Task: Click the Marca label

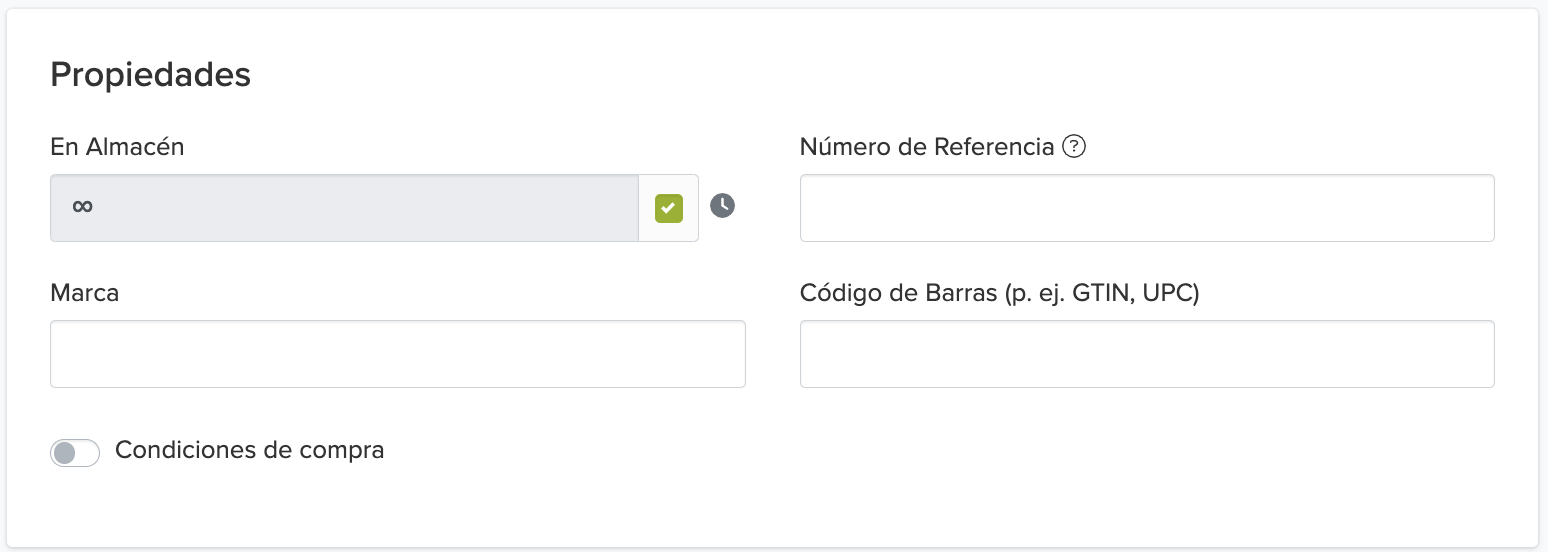Action: coord(84,293)
